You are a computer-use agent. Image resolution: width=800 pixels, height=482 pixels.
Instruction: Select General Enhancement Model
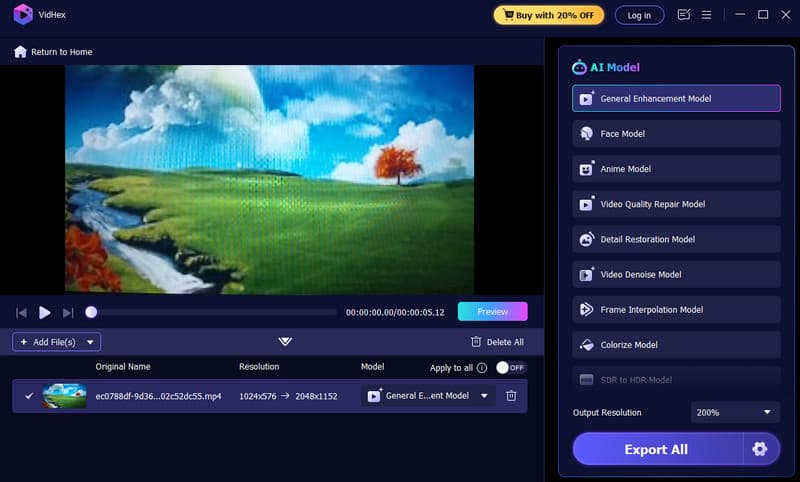(x=676, y=98)
